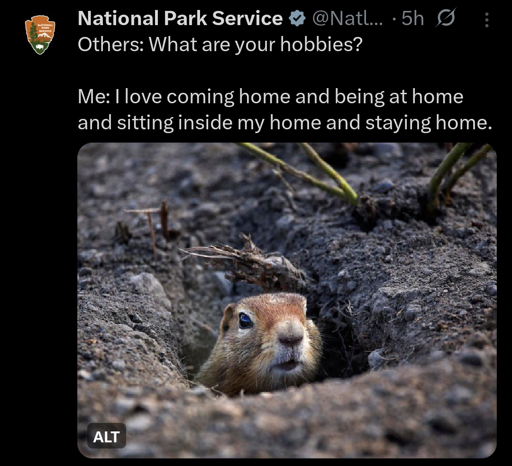
Task: Click the 'What are your hobbies?' text
Action: point(255,44)
